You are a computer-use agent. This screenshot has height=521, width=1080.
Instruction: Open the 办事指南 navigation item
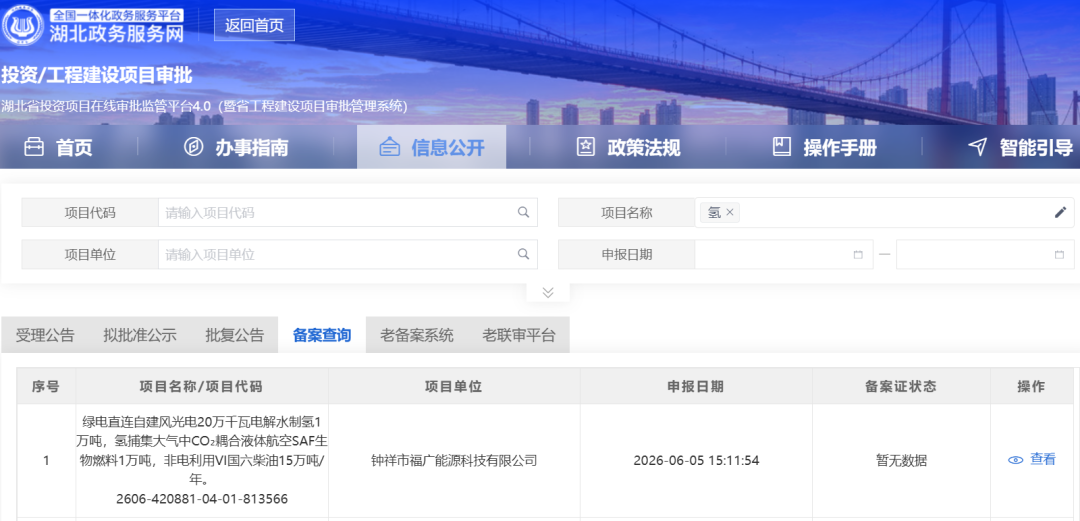click(252, 147)
